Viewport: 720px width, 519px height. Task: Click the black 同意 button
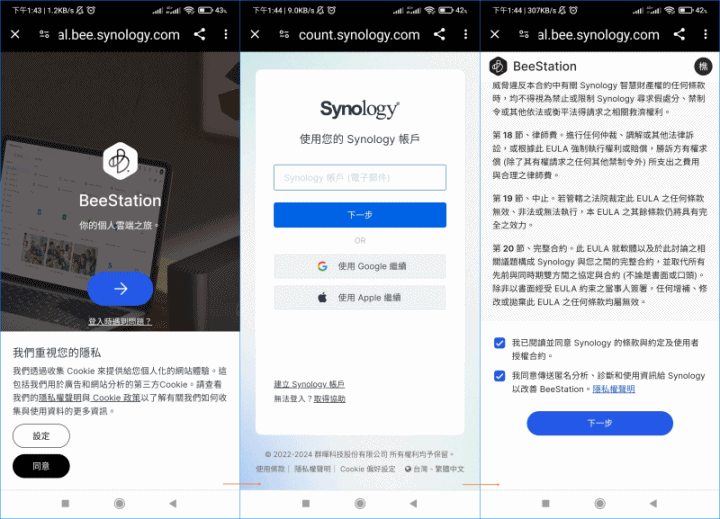pyautogui.click(x=41, y=466)
